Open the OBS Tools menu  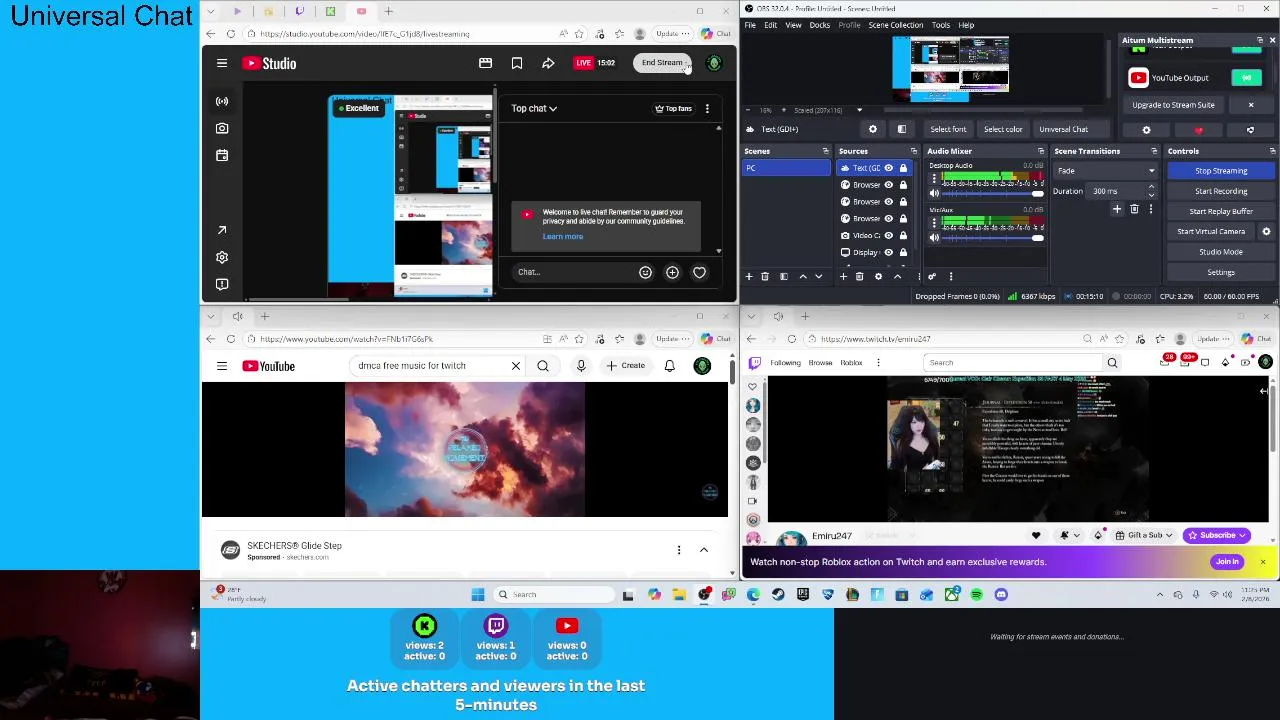pyautogui.click(x=941, y=25)
